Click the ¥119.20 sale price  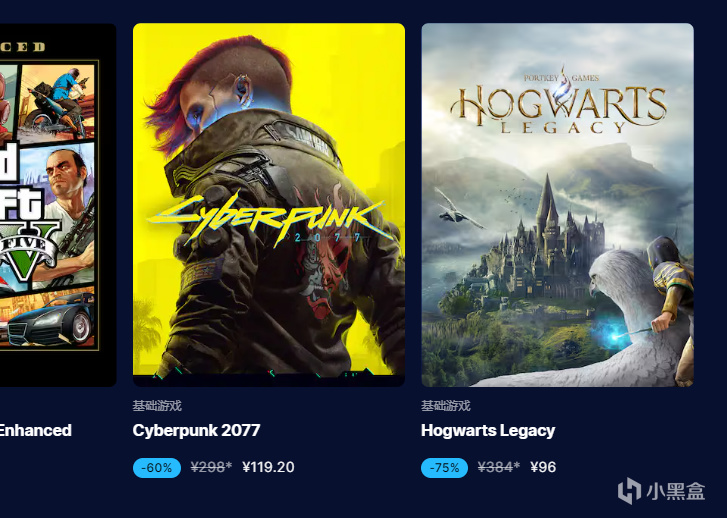click(268, 467)
